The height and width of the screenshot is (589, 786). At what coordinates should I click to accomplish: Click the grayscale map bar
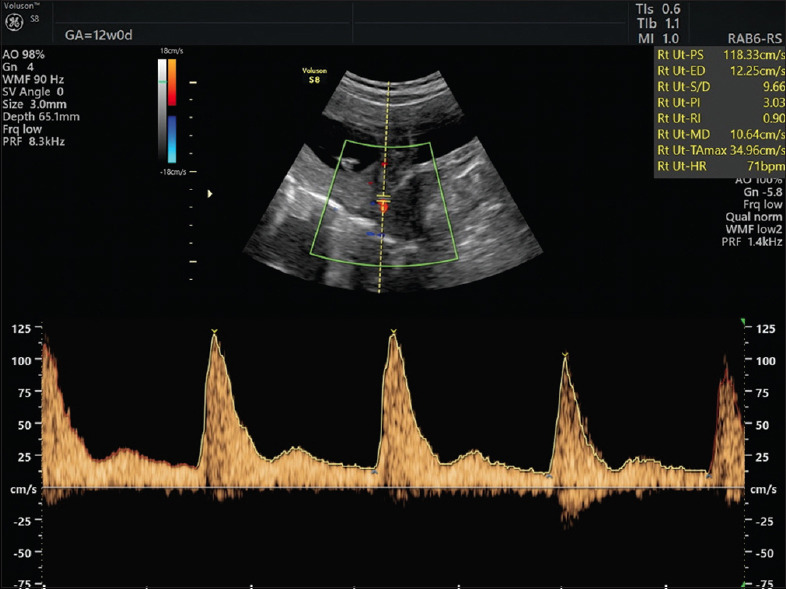tap(160, 110)
